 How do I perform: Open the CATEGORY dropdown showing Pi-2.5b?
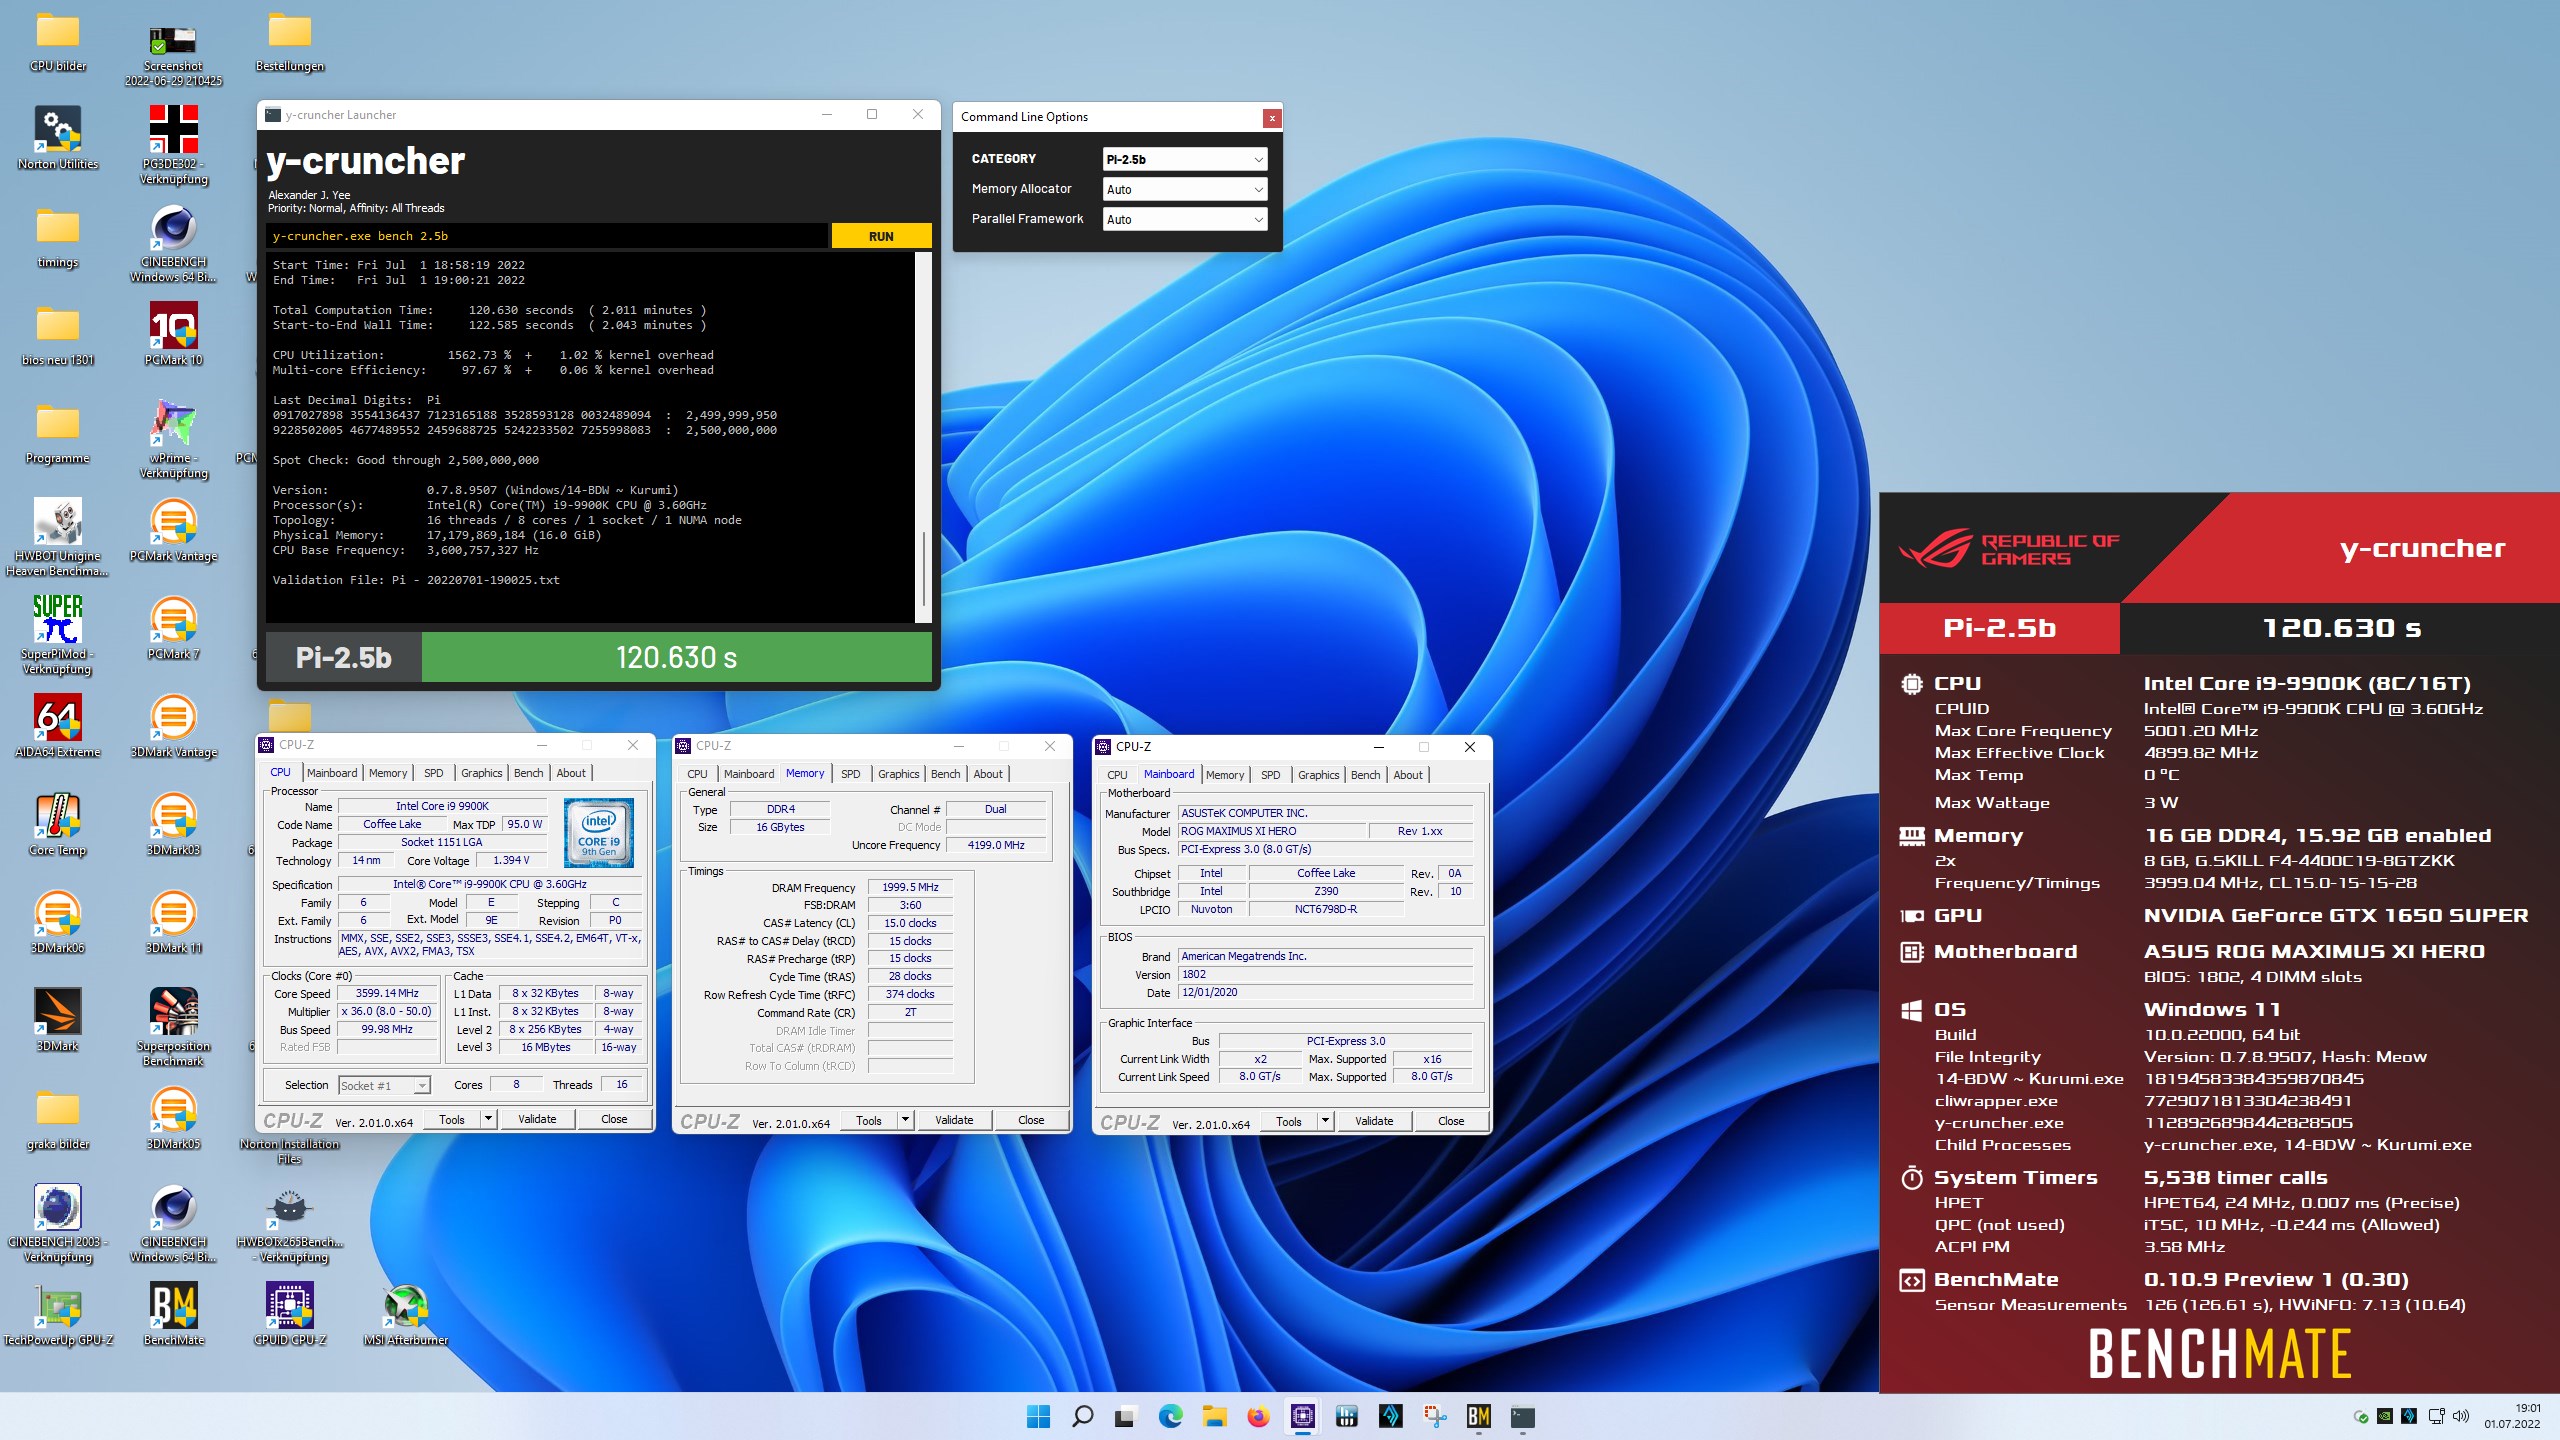tap(1185, 159)
